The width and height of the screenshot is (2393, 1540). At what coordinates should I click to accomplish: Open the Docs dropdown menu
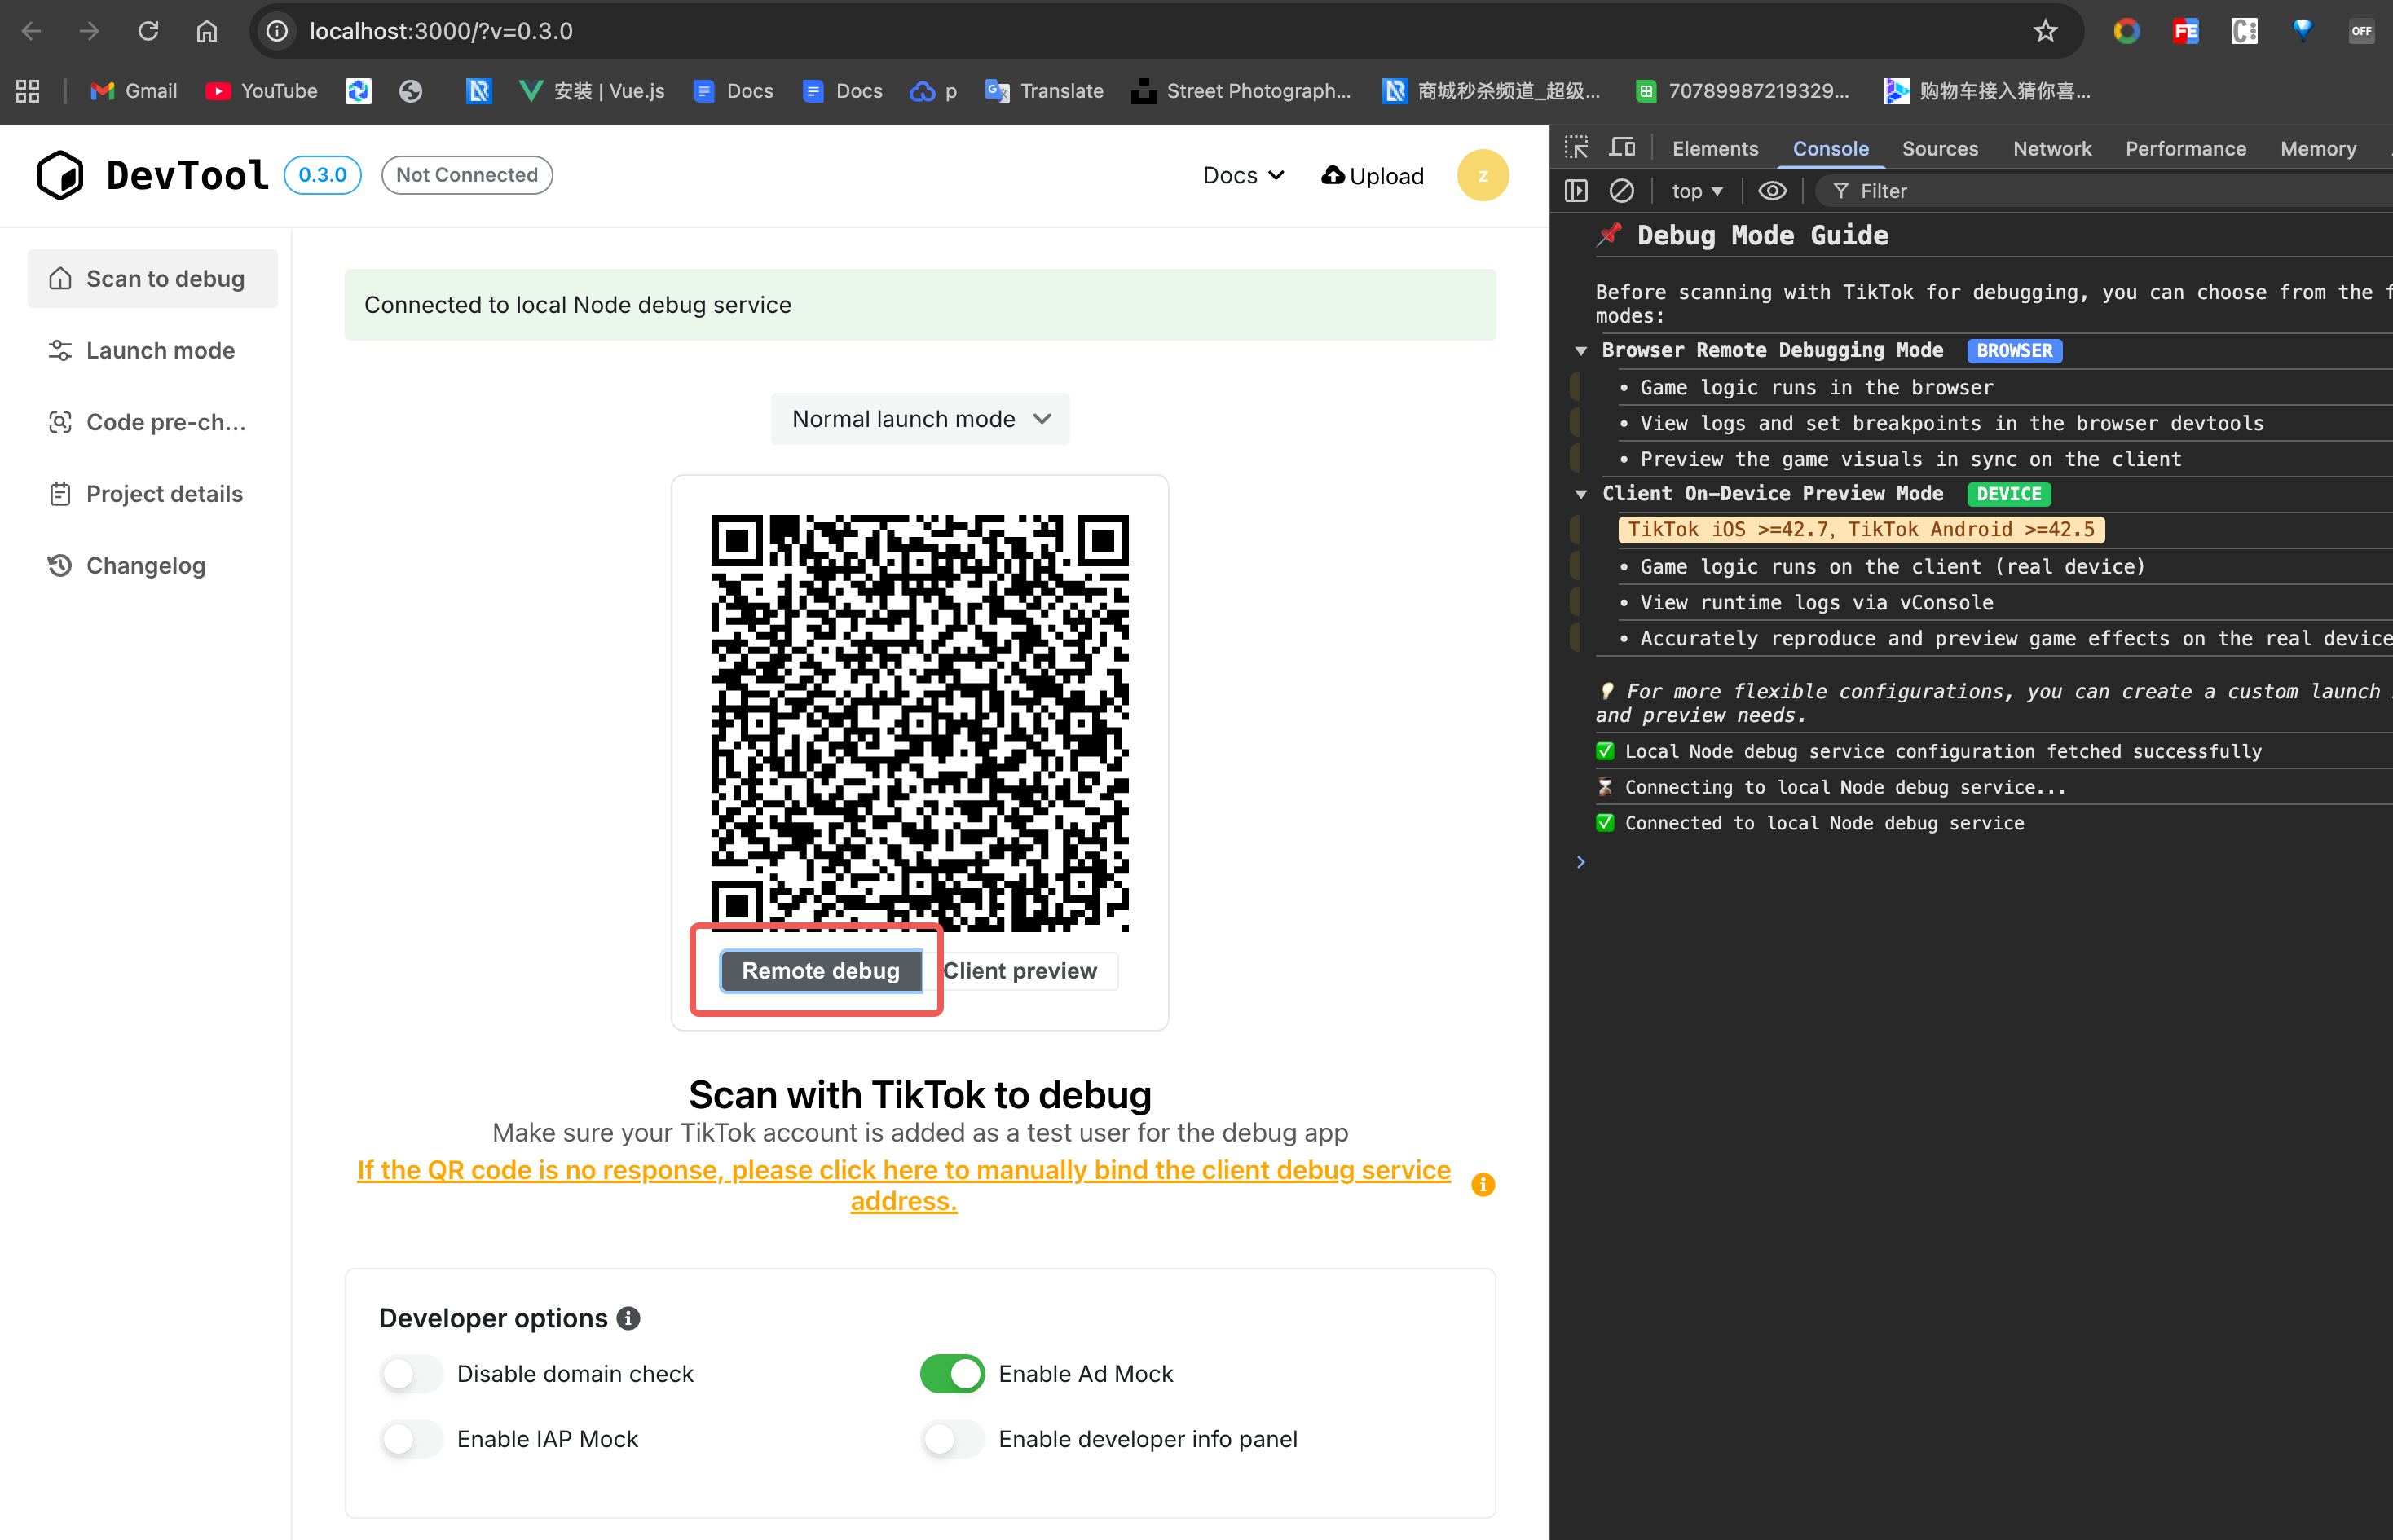1243,176
